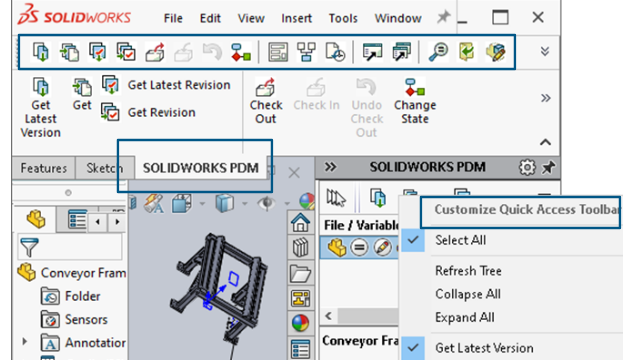Click the Appearances color ball icon

click(300, 323)
